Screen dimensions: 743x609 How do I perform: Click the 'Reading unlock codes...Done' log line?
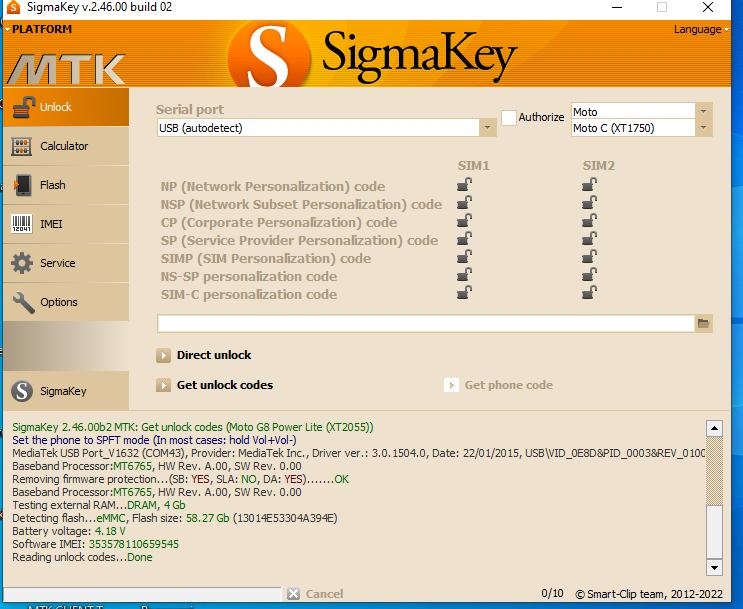coord(82,557)
